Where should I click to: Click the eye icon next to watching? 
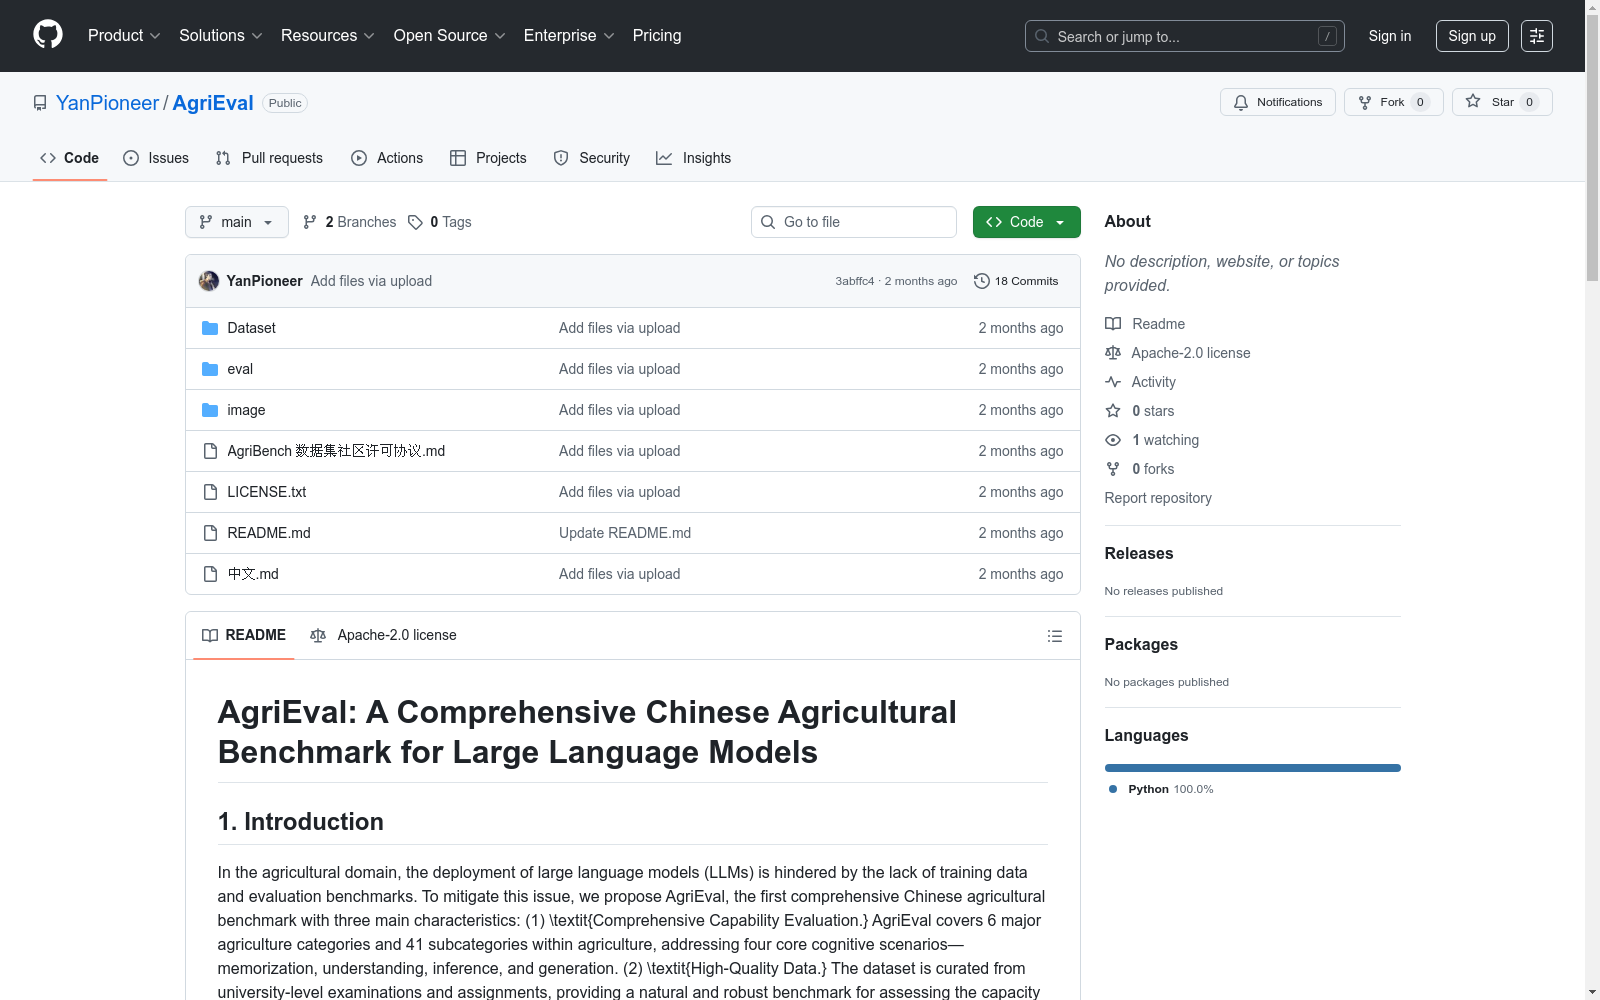point(1113,440)
